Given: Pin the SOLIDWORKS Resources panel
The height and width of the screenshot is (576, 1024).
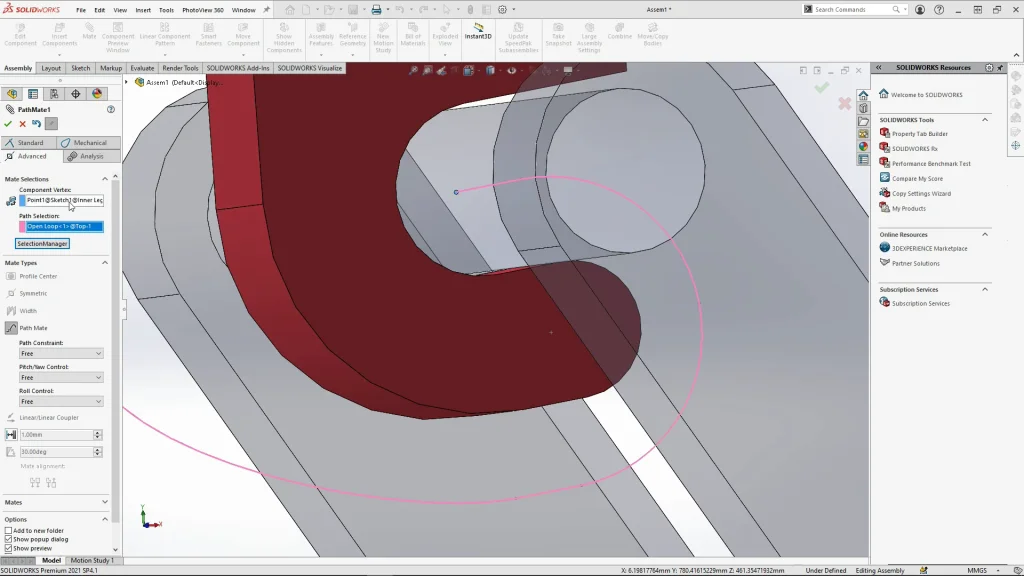Looking at the screenshot, I should (1000, 68).
